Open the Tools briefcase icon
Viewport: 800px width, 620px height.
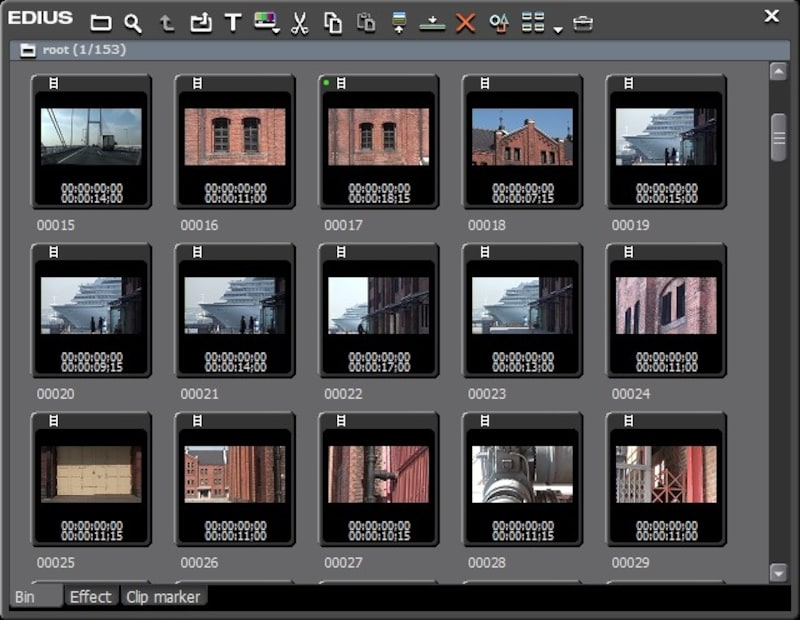(583, 22)
